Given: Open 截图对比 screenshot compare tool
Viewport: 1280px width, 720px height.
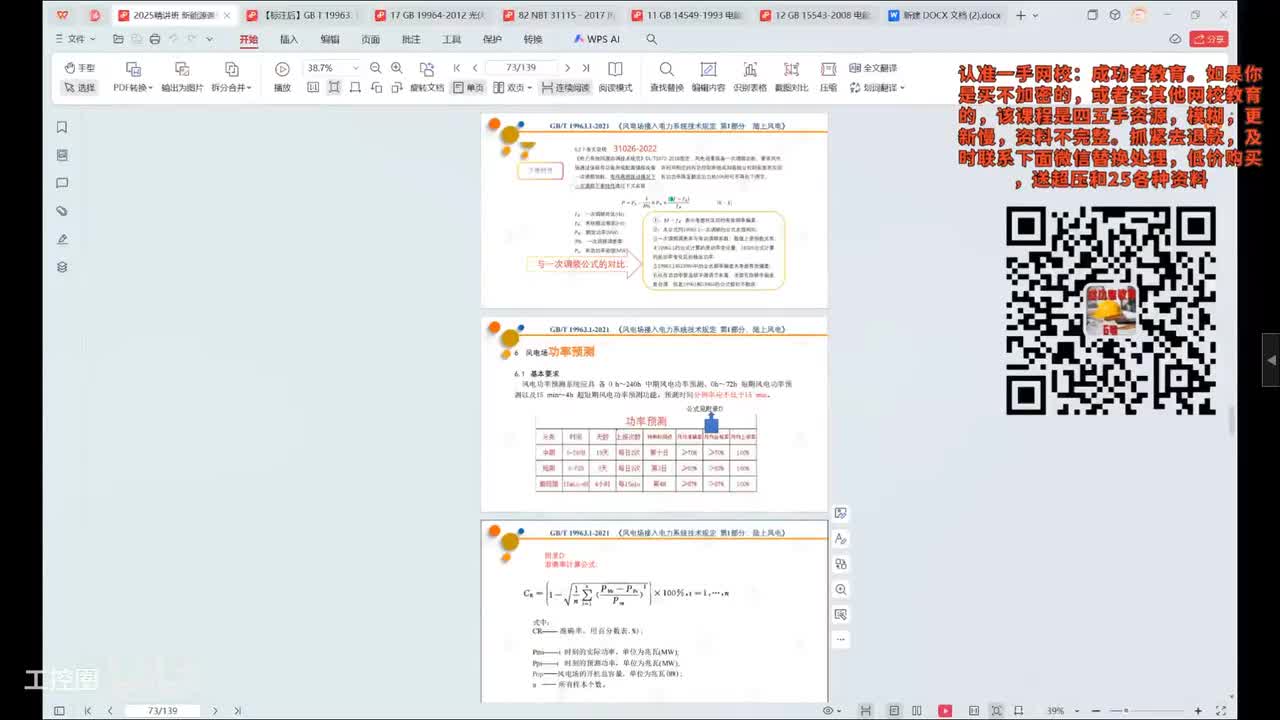Looking at the screenshot, I should pyautogui.click(x=791, y=77).
